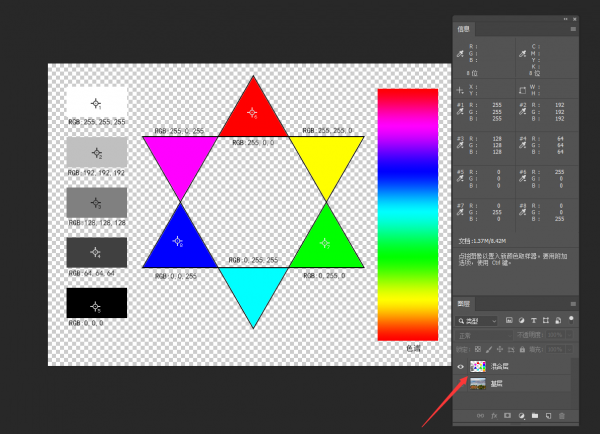Click the create new layer icon

pos(548,414)
